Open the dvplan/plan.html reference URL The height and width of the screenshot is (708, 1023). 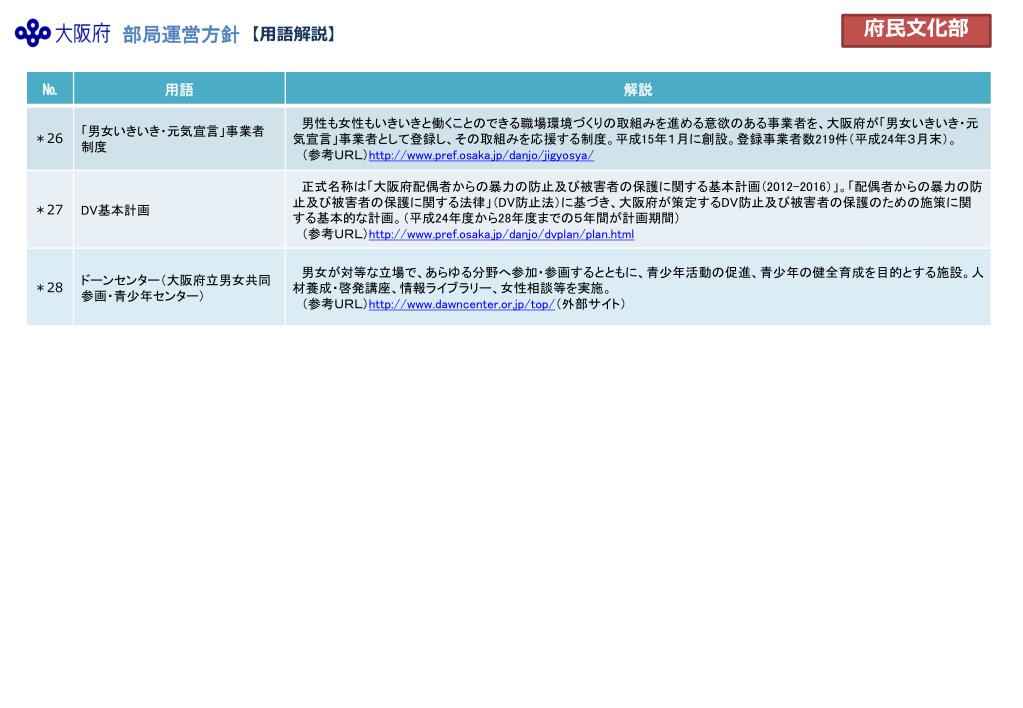(501, 234)
